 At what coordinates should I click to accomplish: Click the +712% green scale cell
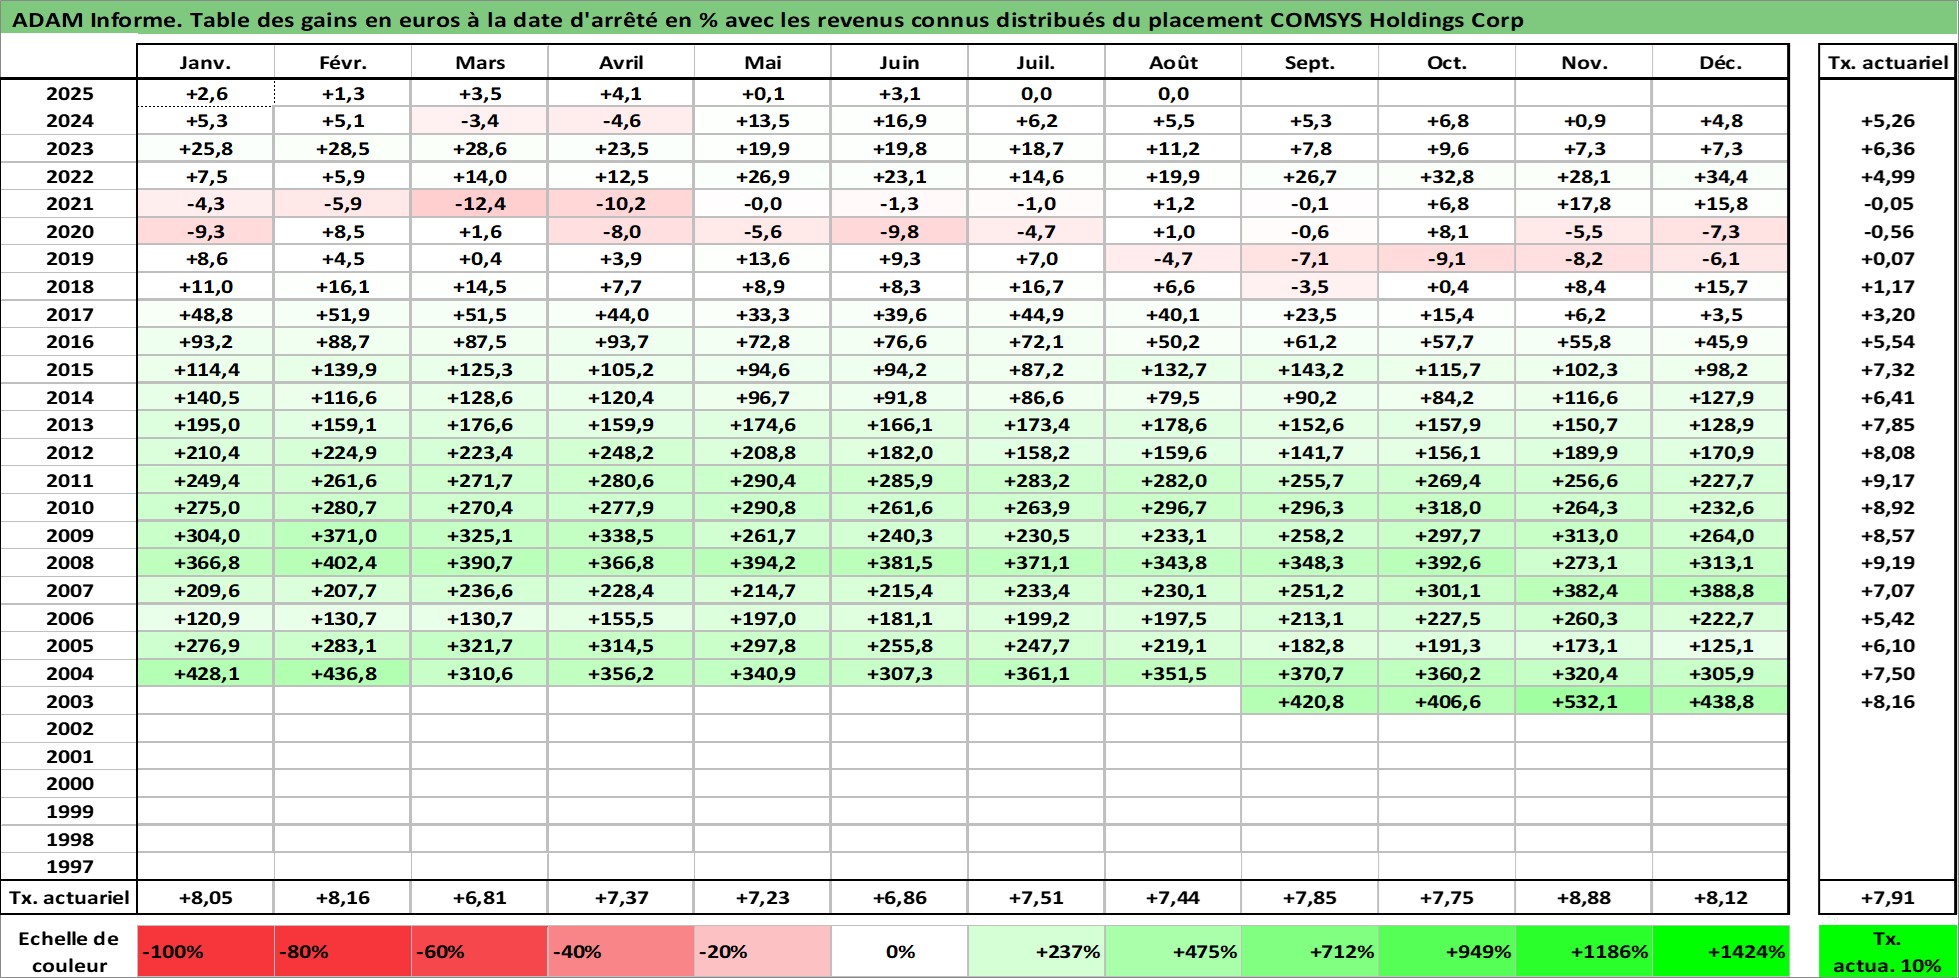(x=1309, y=952)
